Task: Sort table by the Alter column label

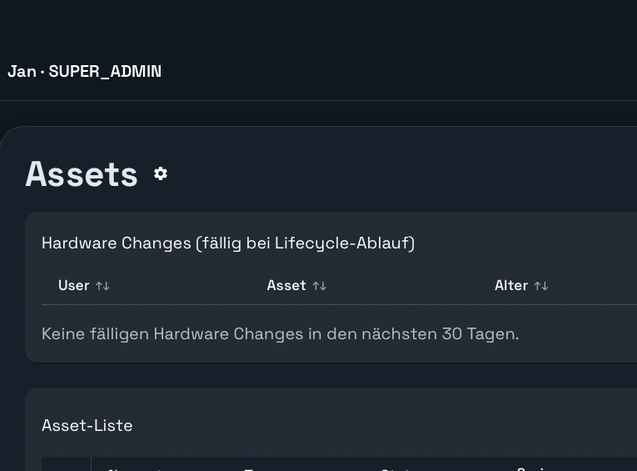Action: (511, 286)
